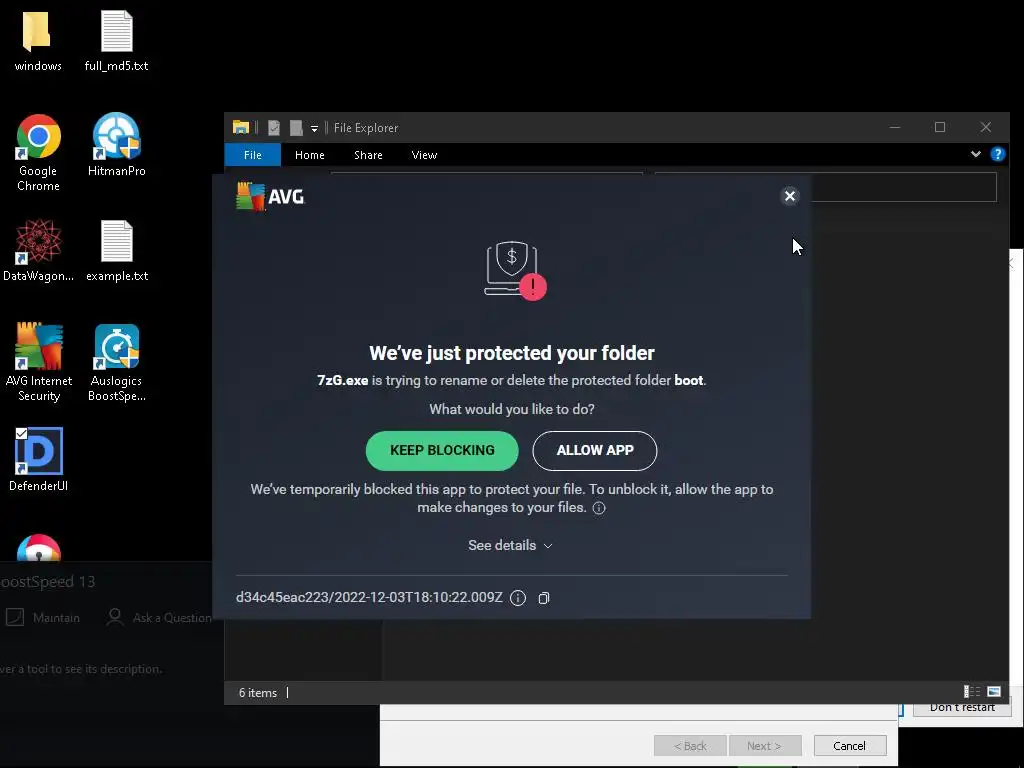Open Customize Quick Access Toolbar dropdown
Image resolution: width=1024 pixels, height=768 pixels.
click(314, 128)
